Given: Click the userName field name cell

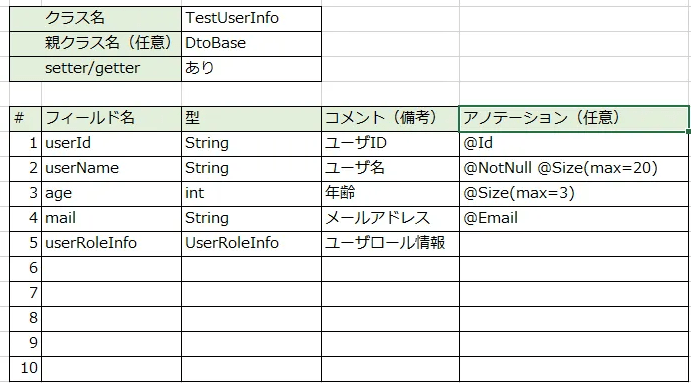Looking at the screenshot, I should [111, 169].
